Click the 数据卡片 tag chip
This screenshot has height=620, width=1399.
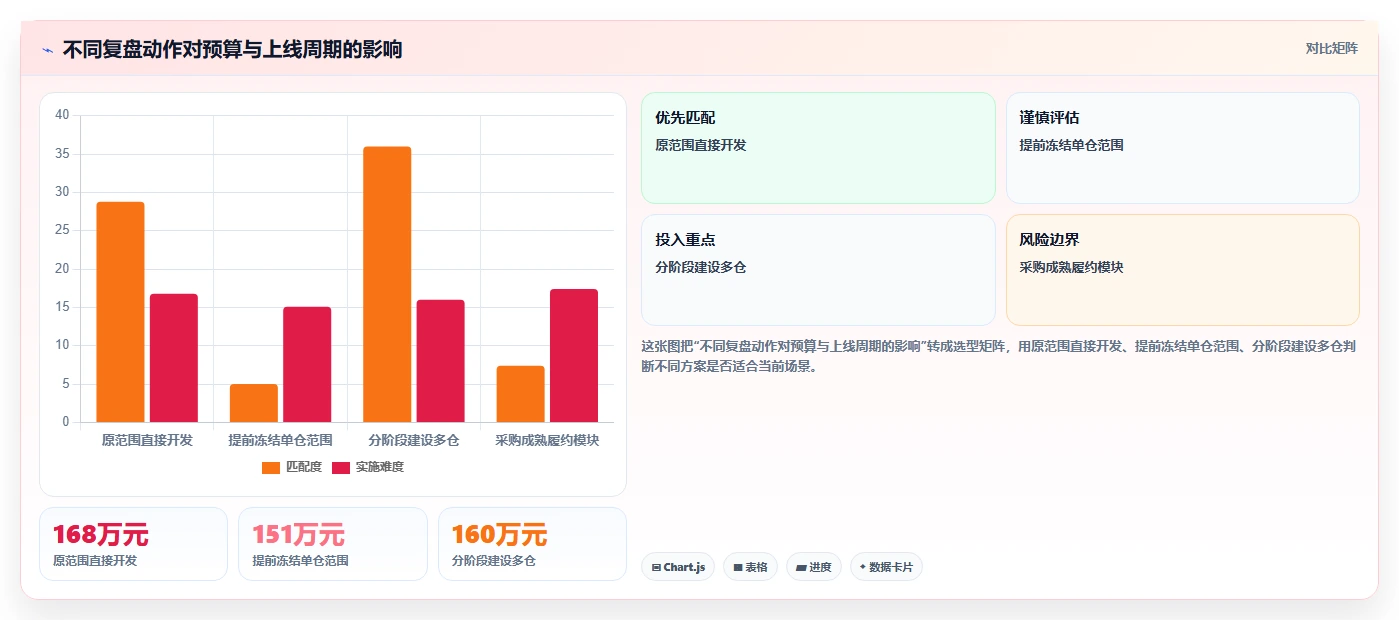886,567
